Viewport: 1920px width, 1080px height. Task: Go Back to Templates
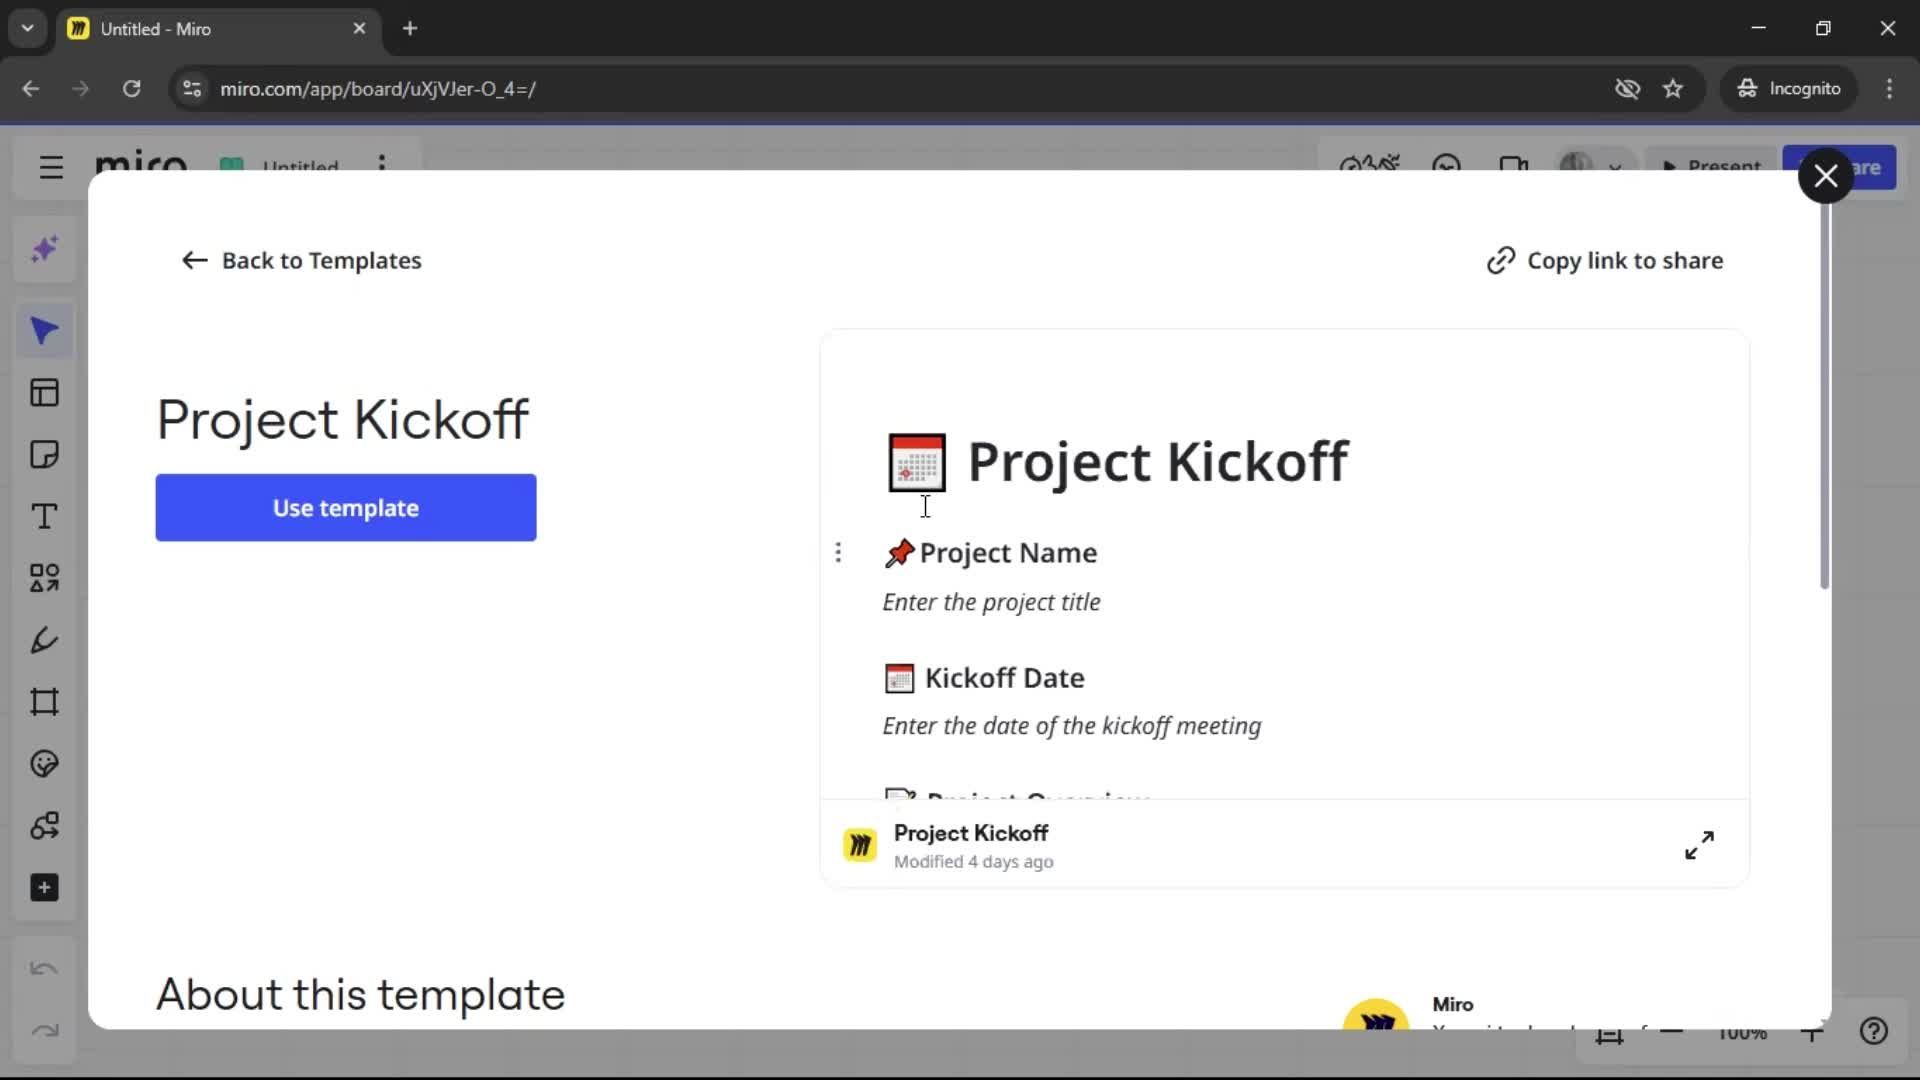click(301, 260)
